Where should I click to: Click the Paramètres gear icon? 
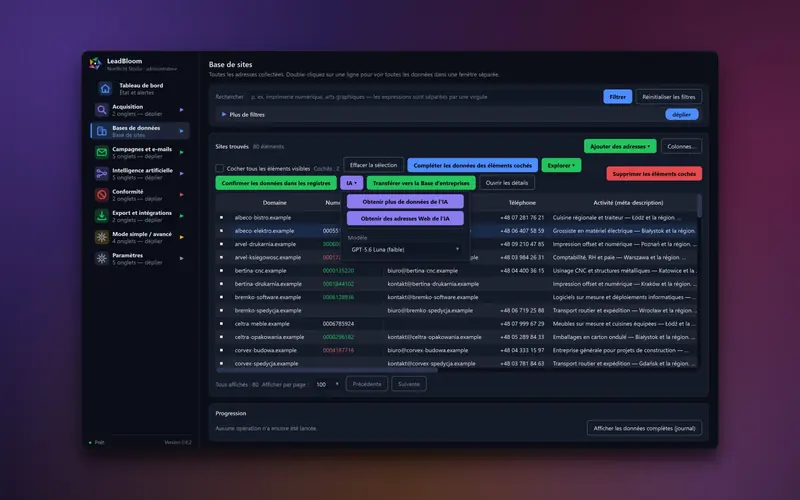click(102, 259)
